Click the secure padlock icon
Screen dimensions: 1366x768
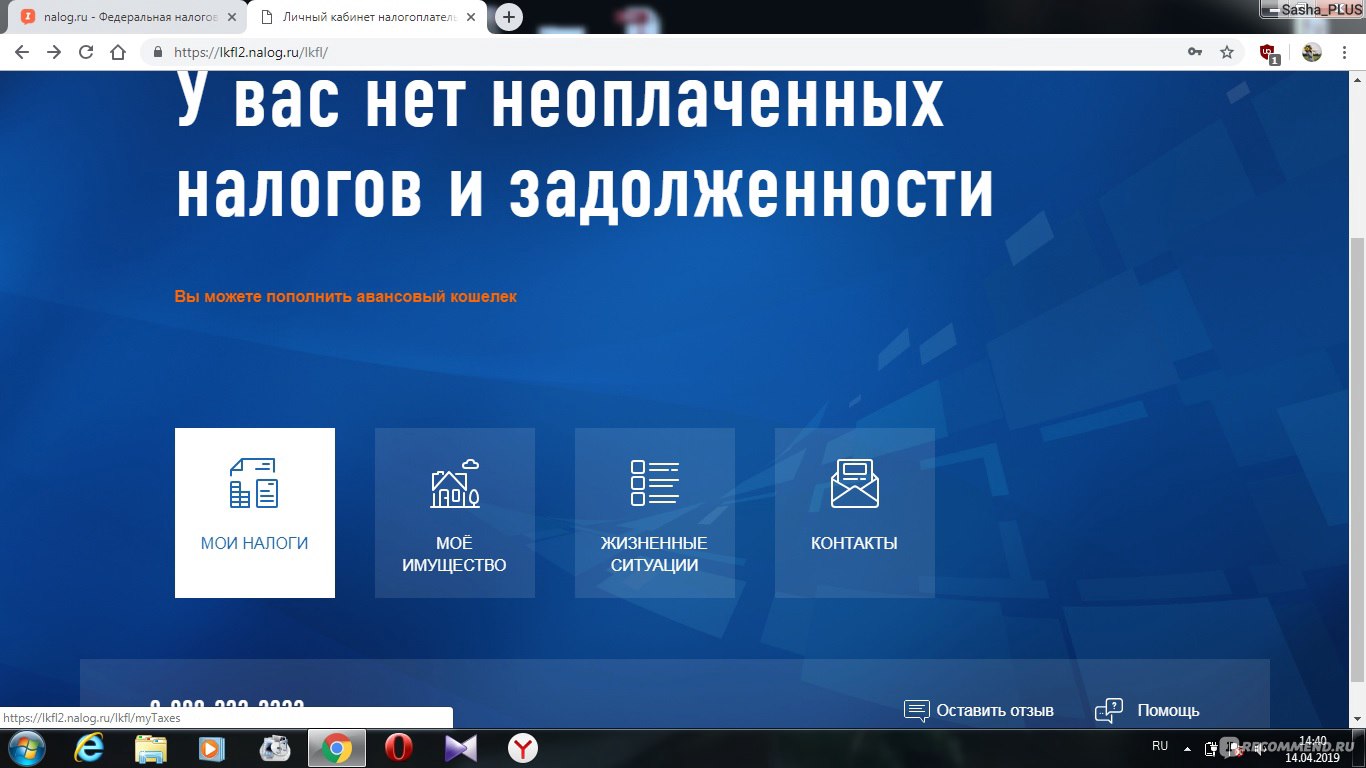[158, 52]
